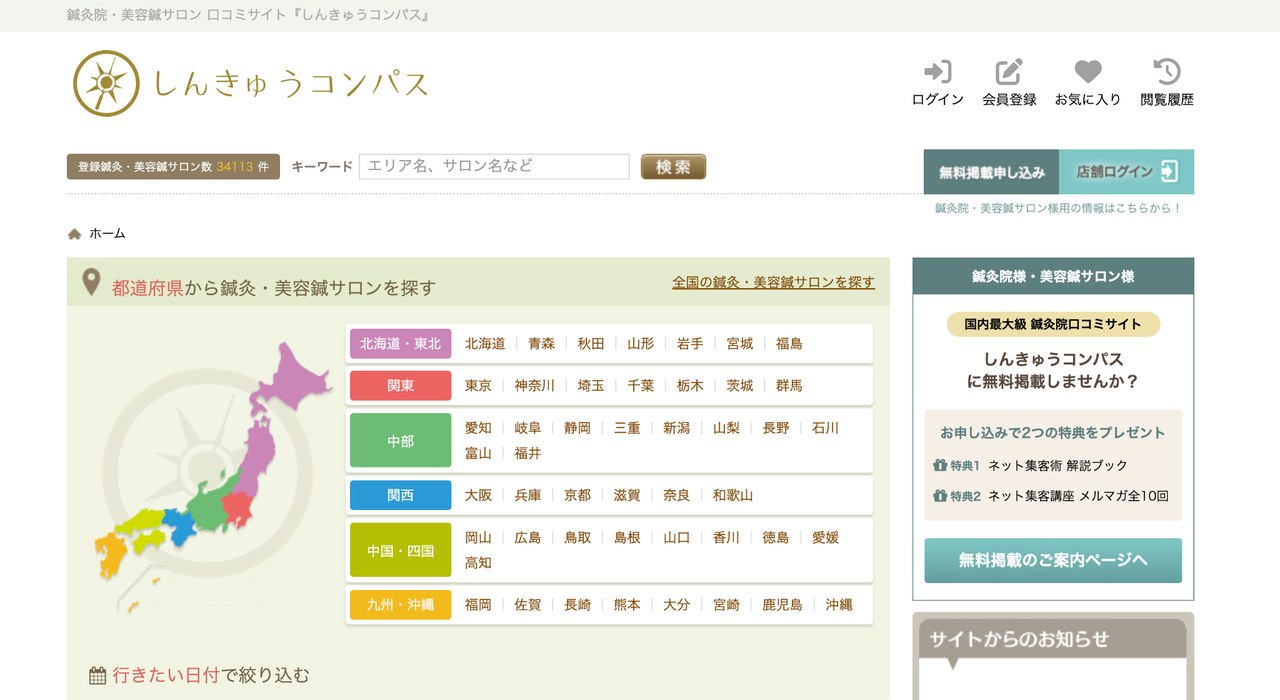Choose 北海道 prefecture link
Screen dimensions: 1280x700
click(x=485, y=343)
